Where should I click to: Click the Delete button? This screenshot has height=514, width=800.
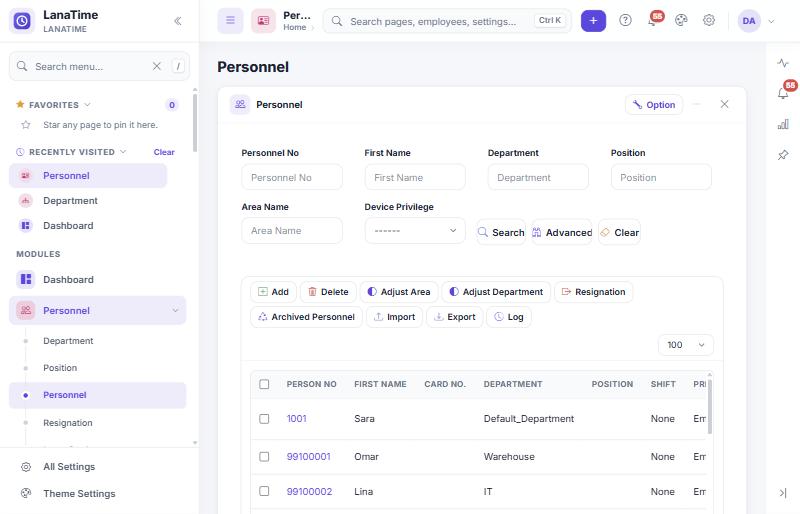pos(328,292)
